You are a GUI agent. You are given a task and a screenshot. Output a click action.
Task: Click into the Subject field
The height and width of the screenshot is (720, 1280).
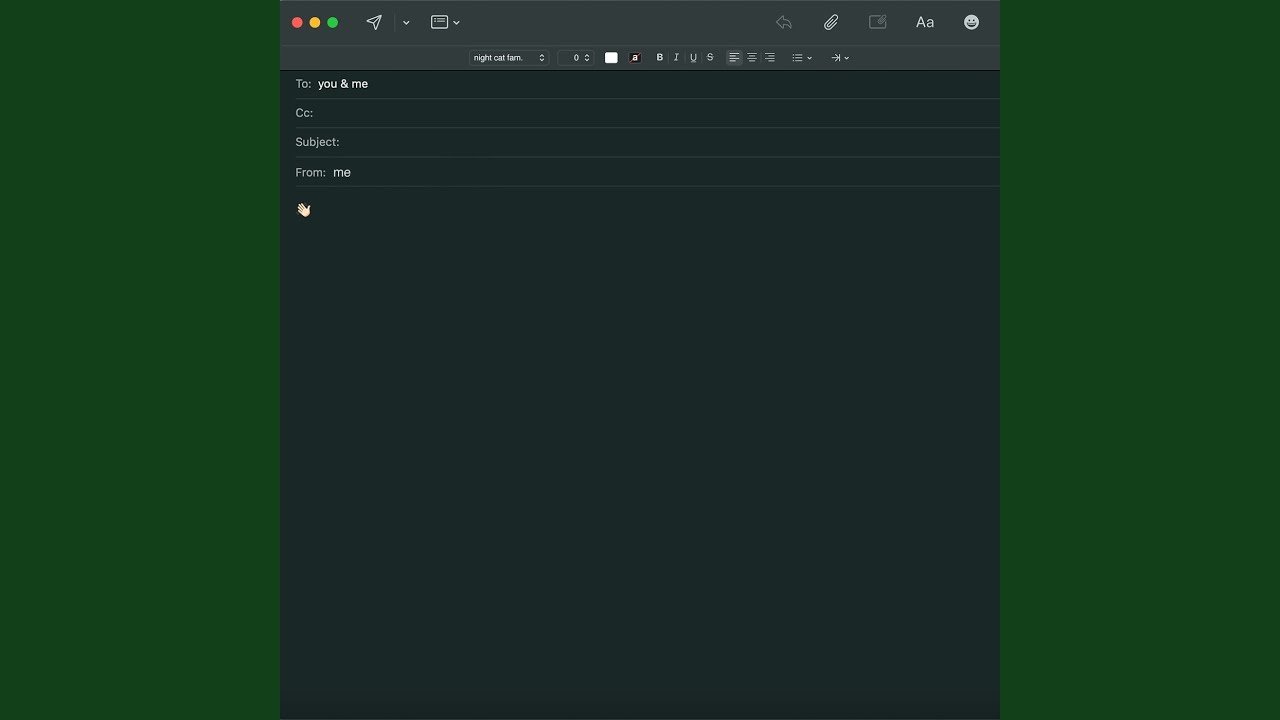coord(640,142)
